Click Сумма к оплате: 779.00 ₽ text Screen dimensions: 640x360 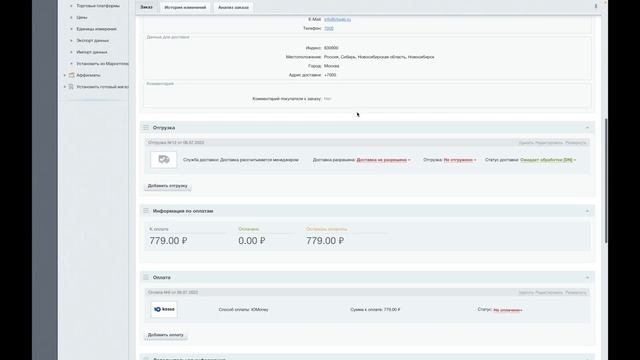click(375, 310)
